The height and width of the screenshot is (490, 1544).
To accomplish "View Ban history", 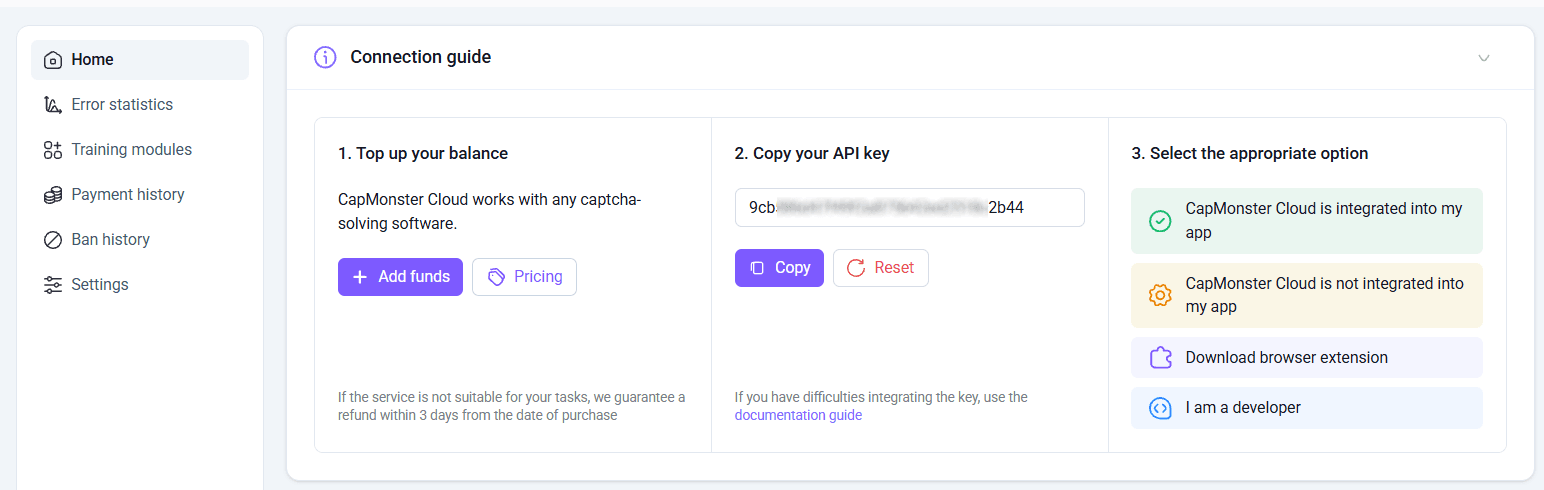I will click(x=140, y=240).
